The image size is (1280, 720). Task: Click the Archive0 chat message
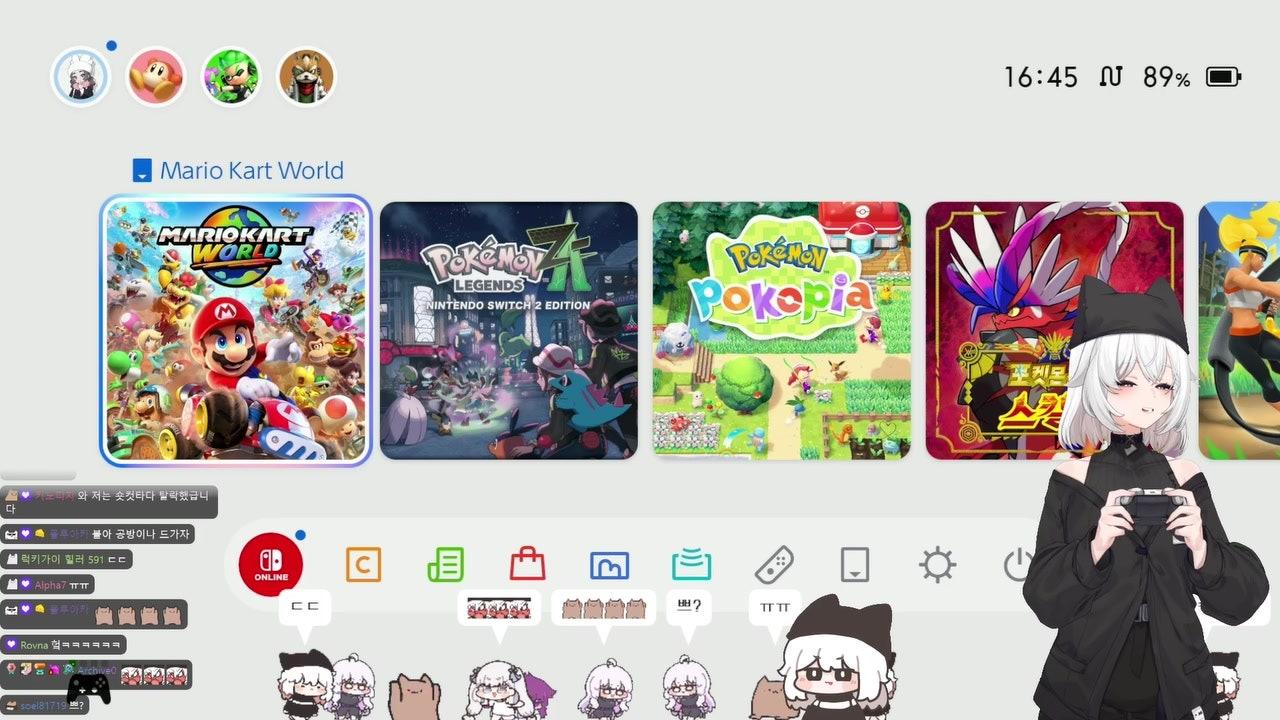(97, 675)
